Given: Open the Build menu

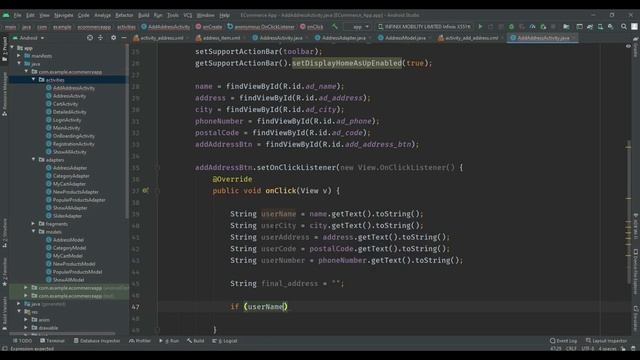Looking at the screenshot, I should [x=144, y=15].
